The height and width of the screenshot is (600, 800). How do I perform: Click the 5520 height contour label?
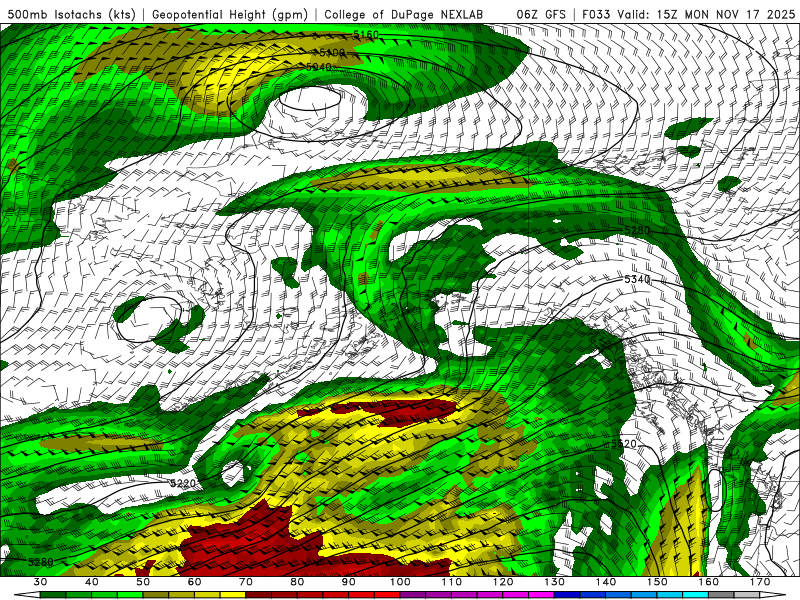coord(623,443)
